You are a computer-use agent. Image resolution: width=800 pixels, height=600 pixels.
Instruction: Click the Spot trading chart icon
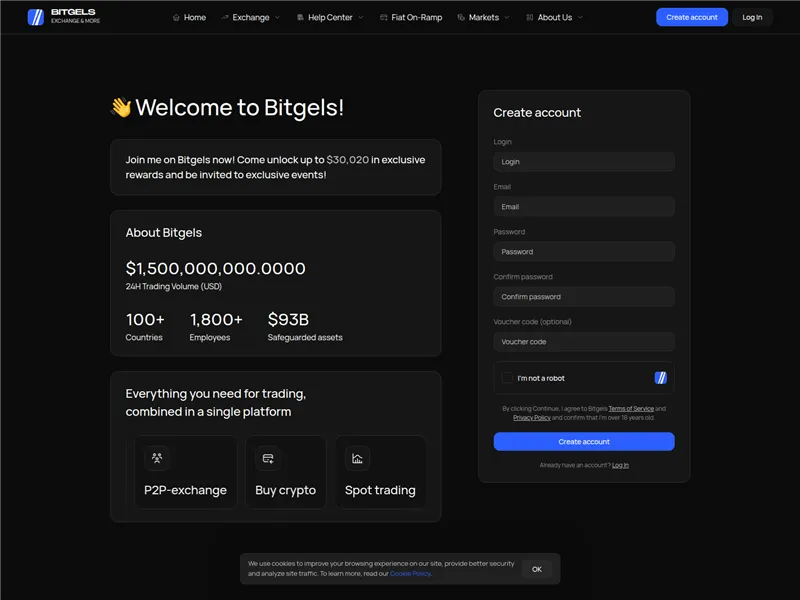[x=356, y=458]
